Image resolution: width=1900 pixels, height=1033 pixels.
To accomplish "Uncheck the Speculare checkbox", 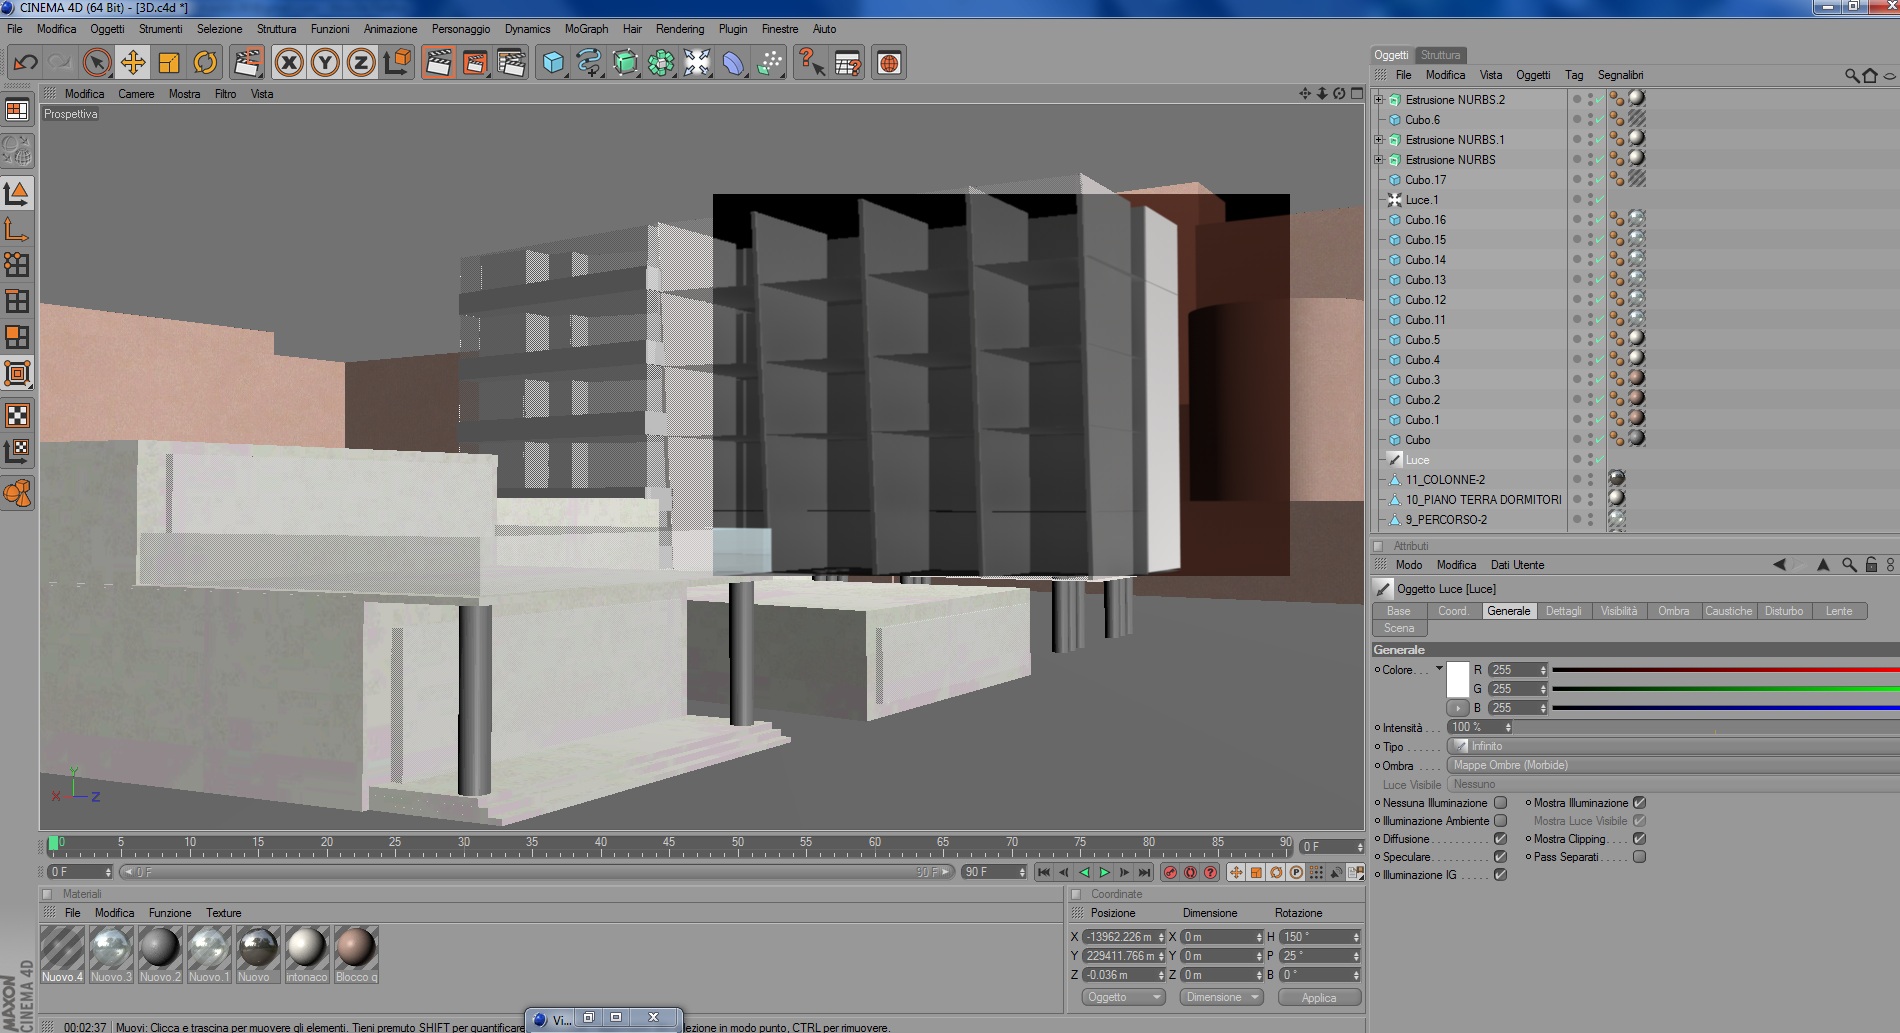I will tap(1500, 857).
